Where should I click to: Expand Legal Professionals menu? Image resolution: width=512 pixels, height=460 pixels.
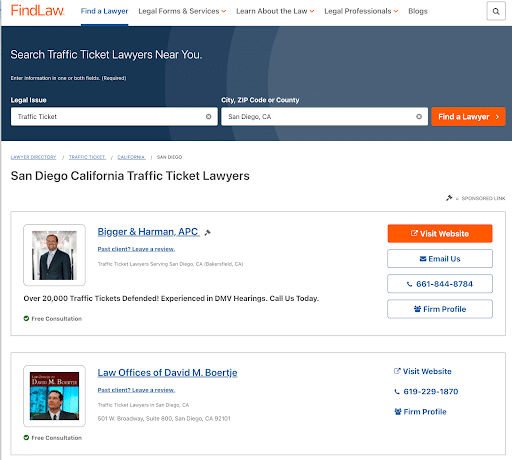click(361, 11)
